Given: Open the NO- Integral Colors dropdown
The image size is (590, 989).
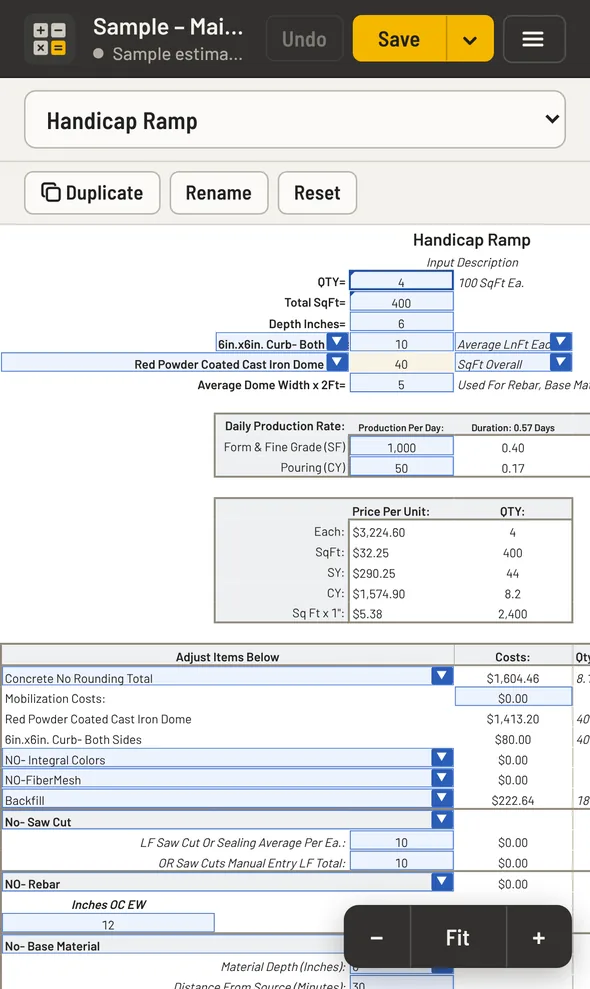Looking at the screenshot, I should (x=442, y=757).
